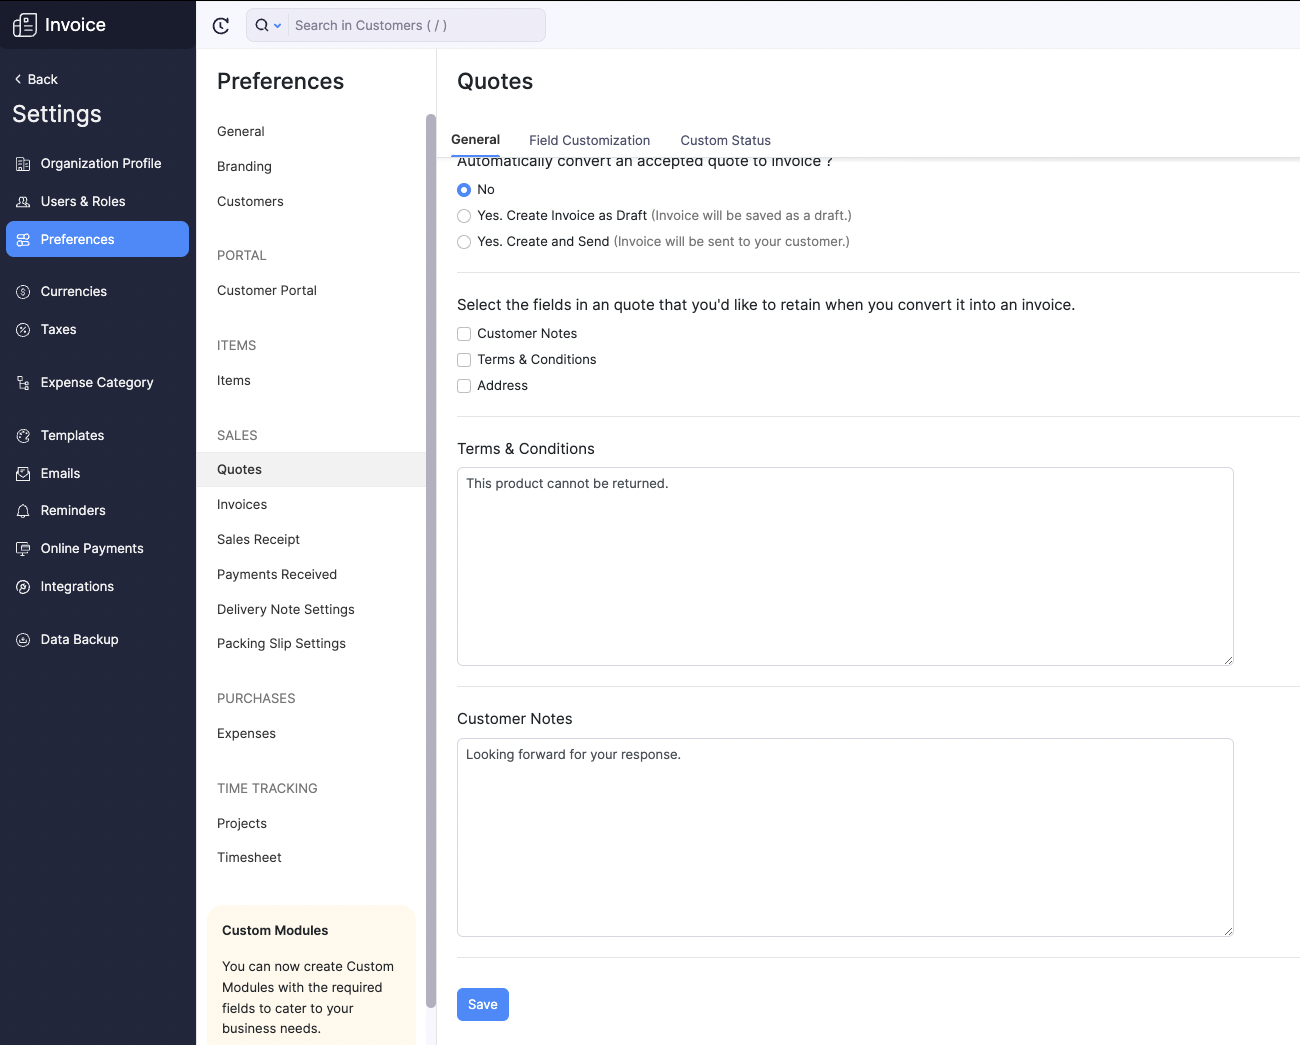1300x1045 pixels.
Task: Select the Yes, Create Invoice as Draft option
Action: point(464,215)
